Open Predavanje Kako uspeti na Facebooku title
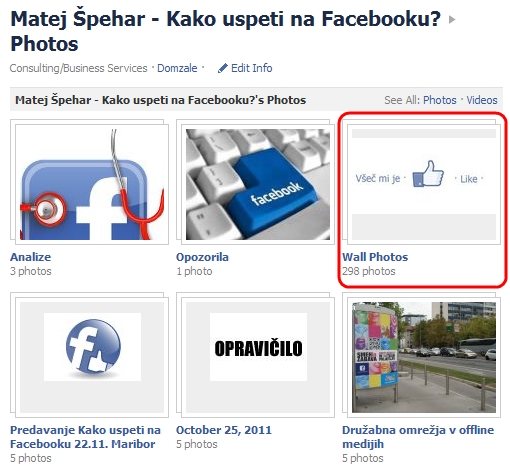This screenshot has width=510, height=469. coord(85,437)
